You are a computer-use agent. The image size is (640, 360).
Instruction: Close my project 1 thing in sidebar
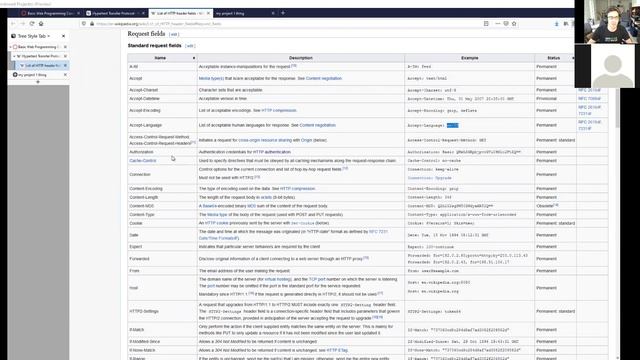coord(65,75)
